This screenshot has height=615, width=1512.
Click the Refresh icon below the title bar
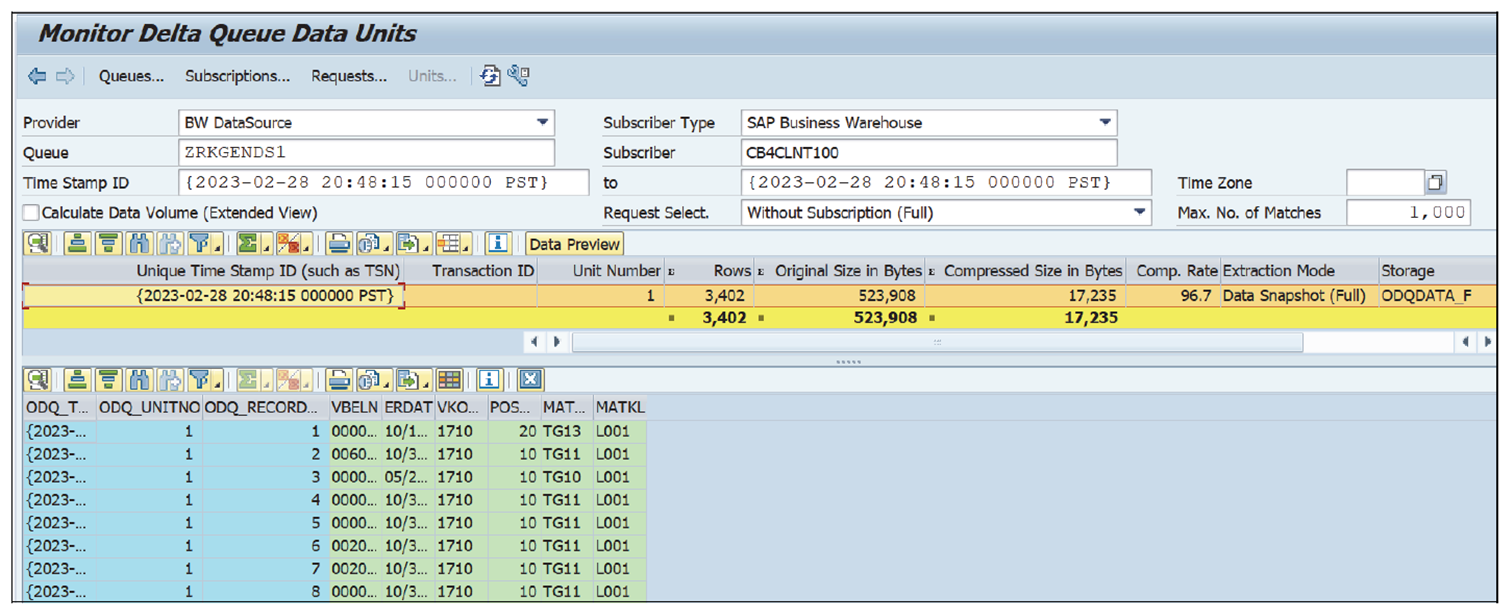pos(488,75)
